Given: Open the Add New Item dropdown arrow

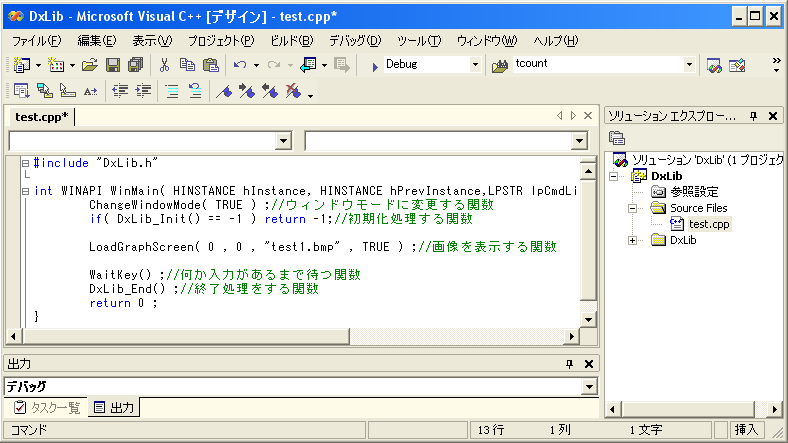Looking at the screenshot, I should coord(72,65).
